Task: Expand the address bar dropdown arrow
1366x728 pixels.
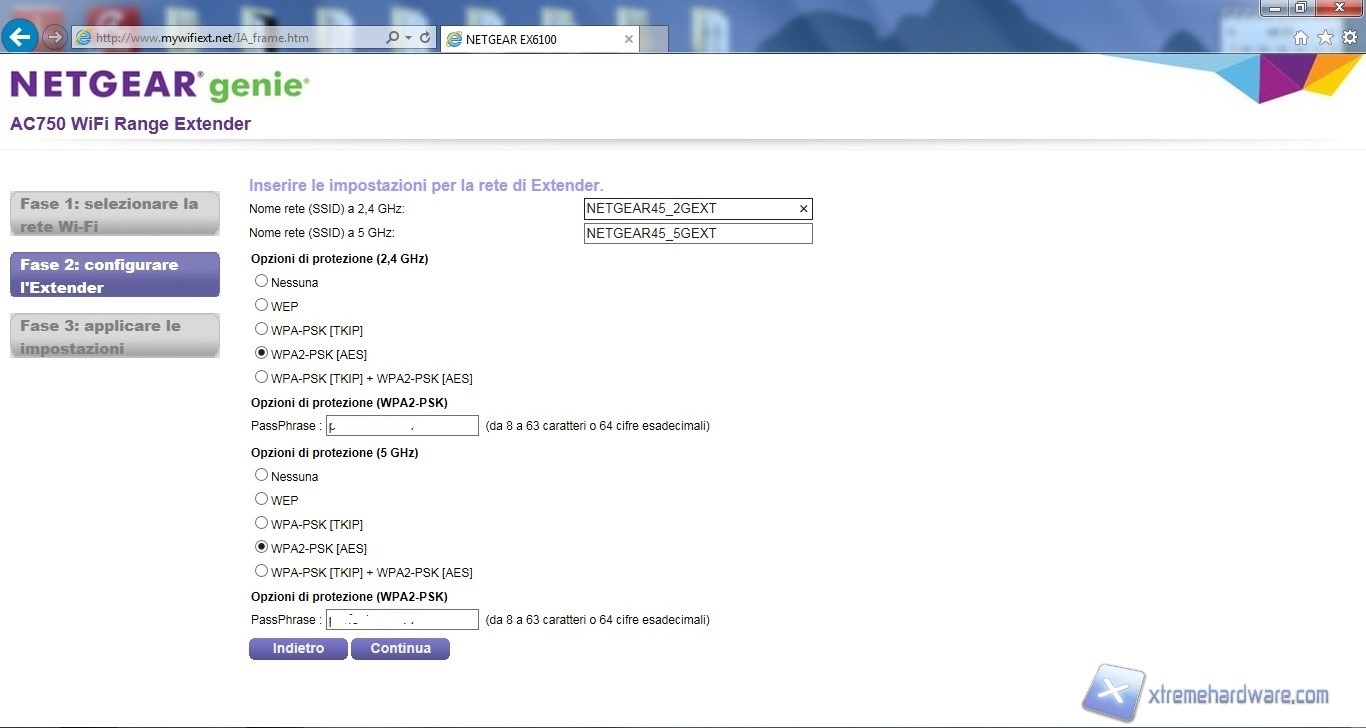Action: pos(409,38)
